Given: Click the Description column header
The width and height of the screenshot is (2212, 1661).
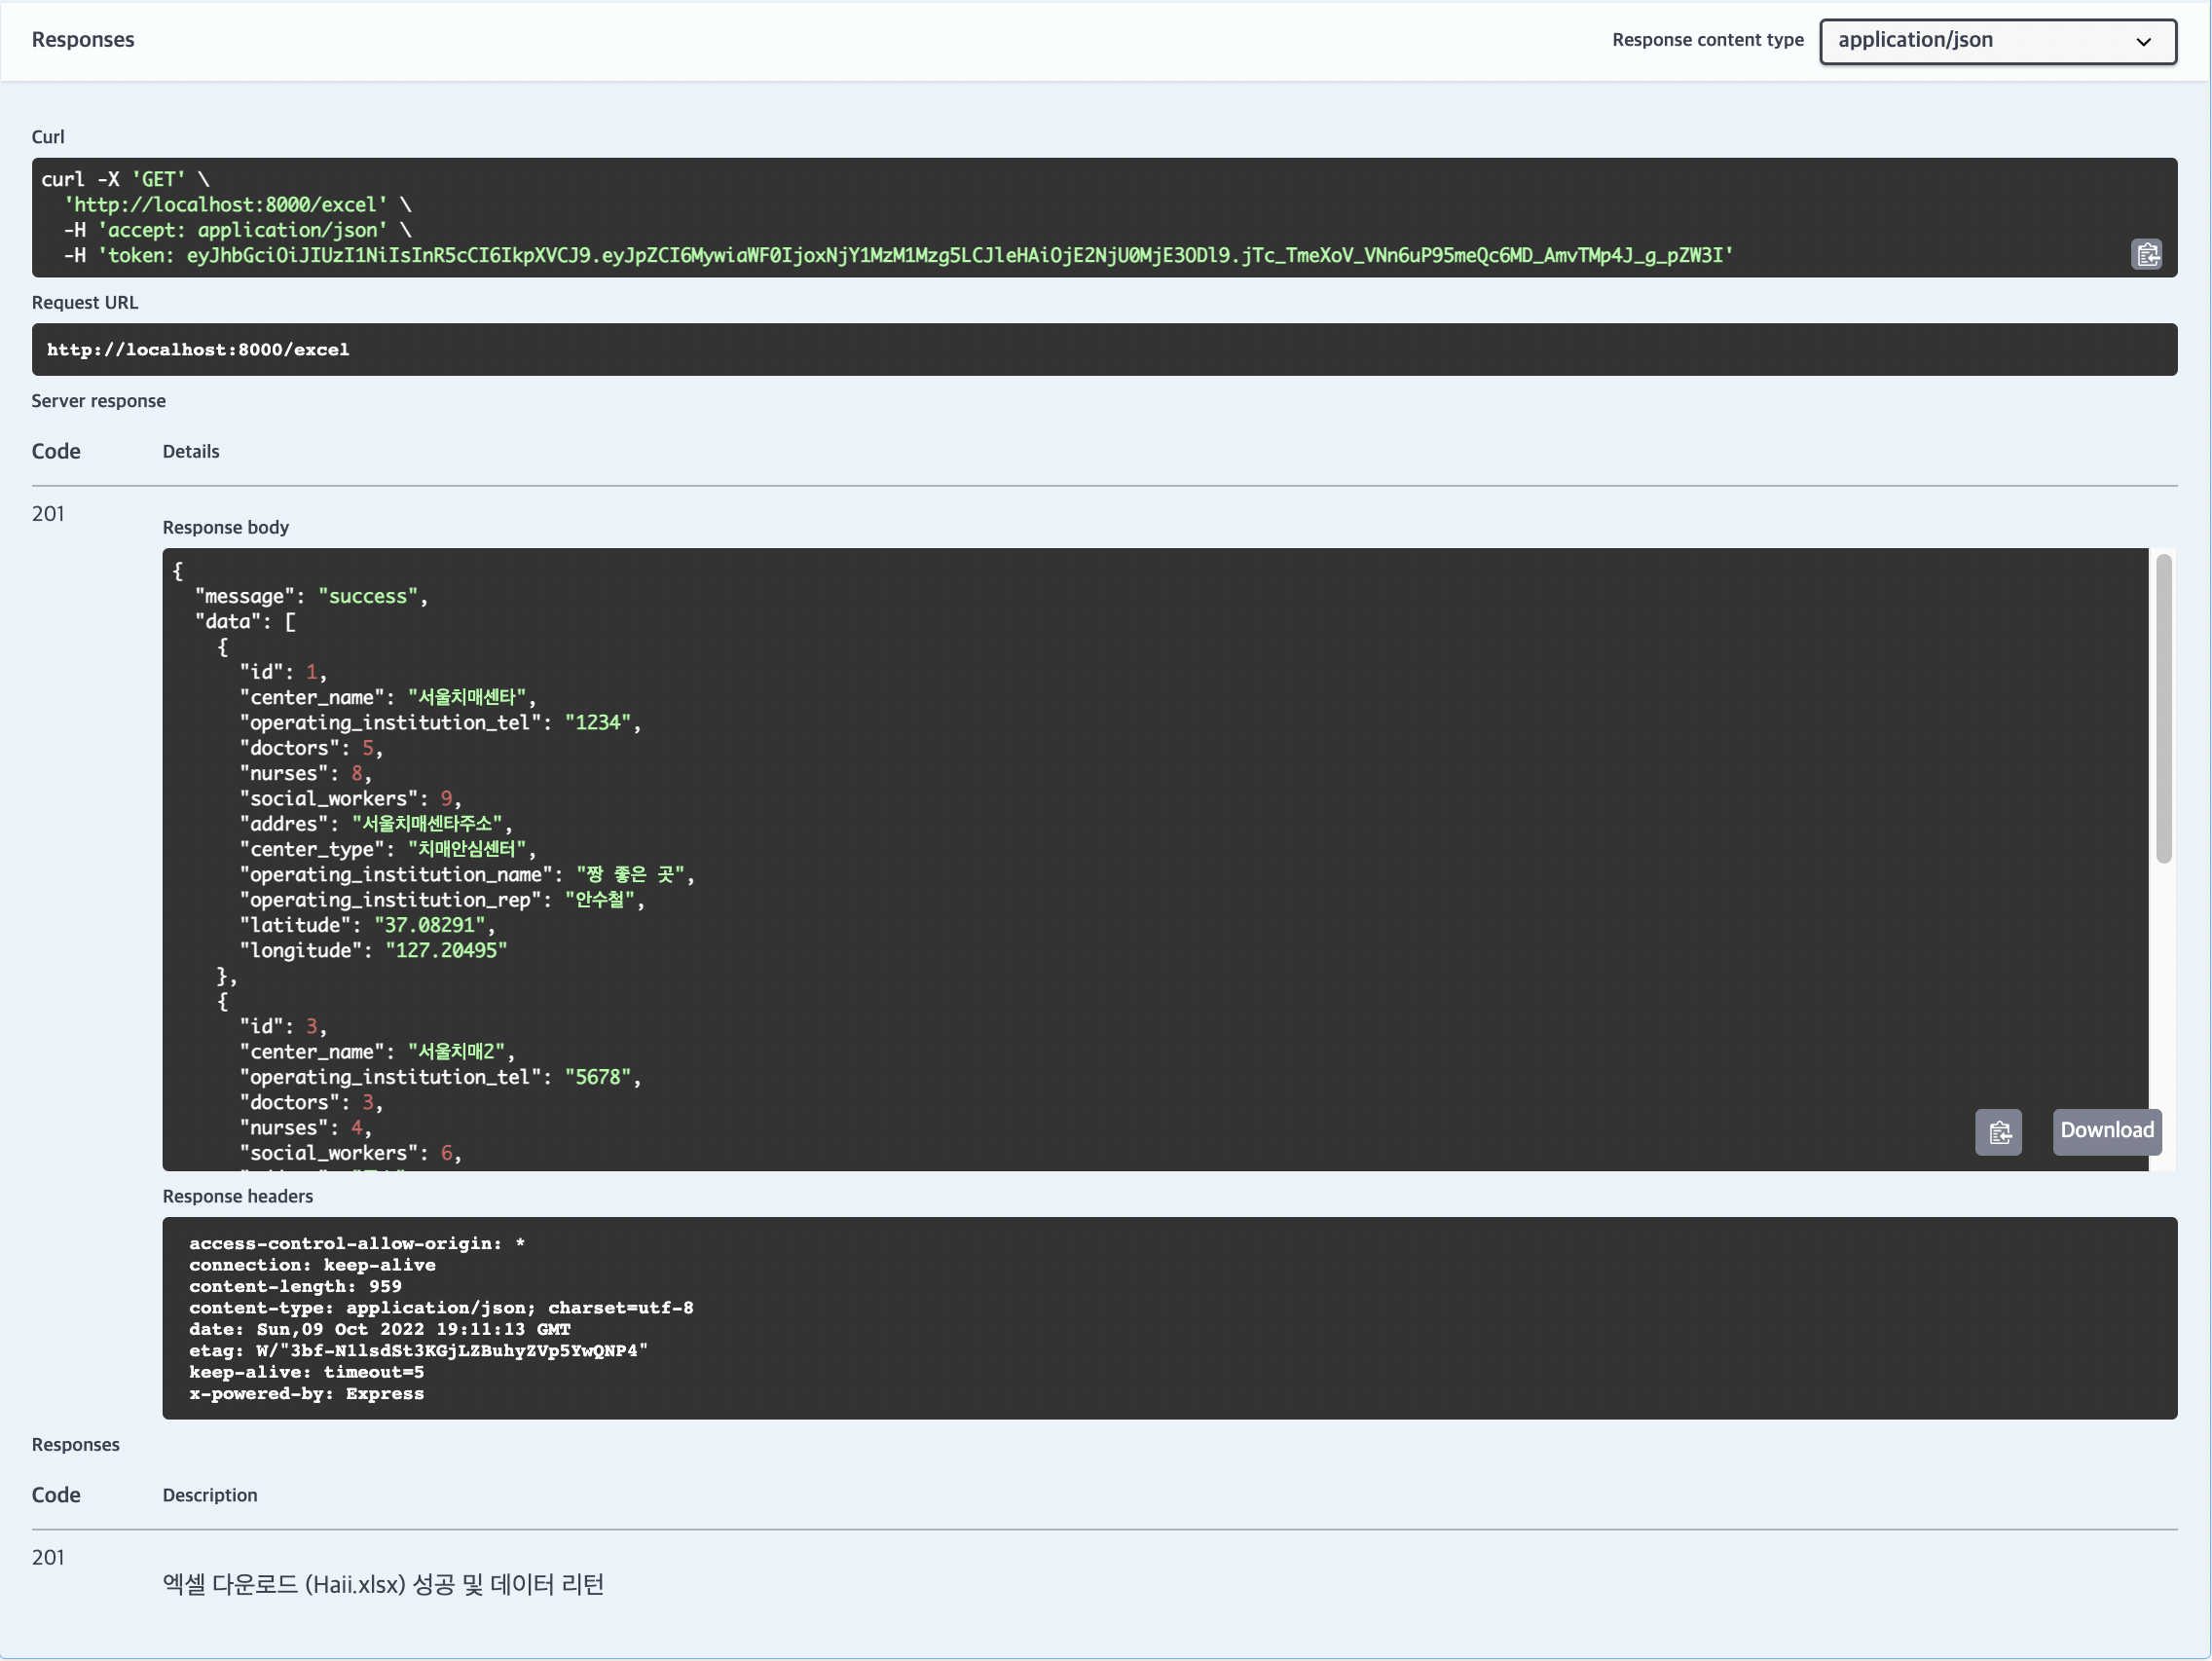Looking at the screenshot, I should click(209, 1495).
